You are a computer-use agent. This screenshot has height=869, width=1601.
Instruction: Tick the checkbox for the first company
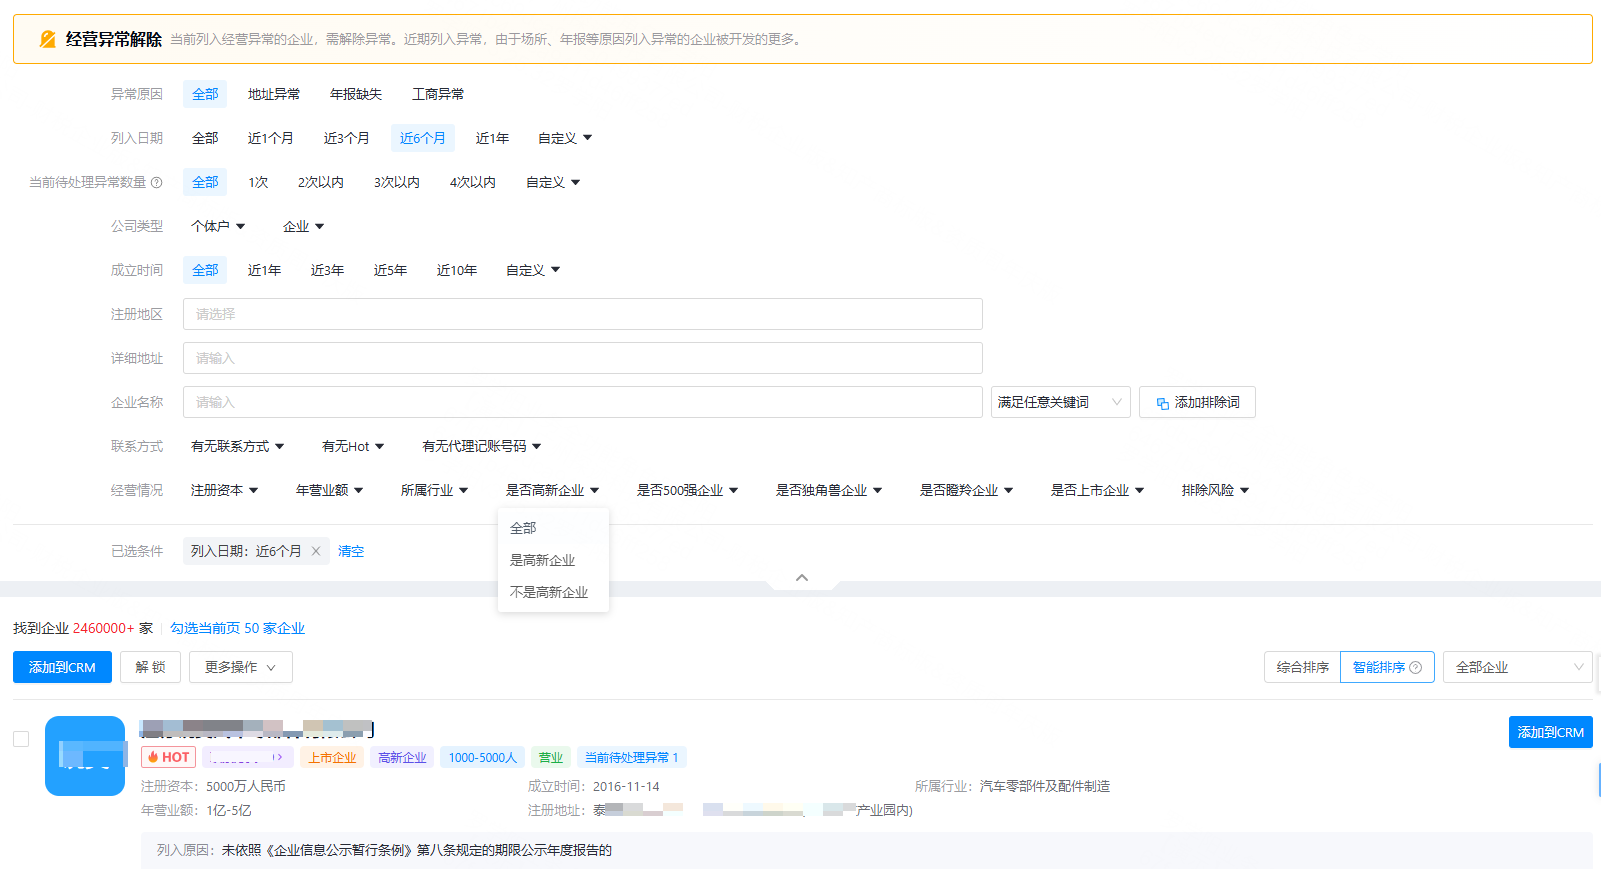[x=21, y=739]
